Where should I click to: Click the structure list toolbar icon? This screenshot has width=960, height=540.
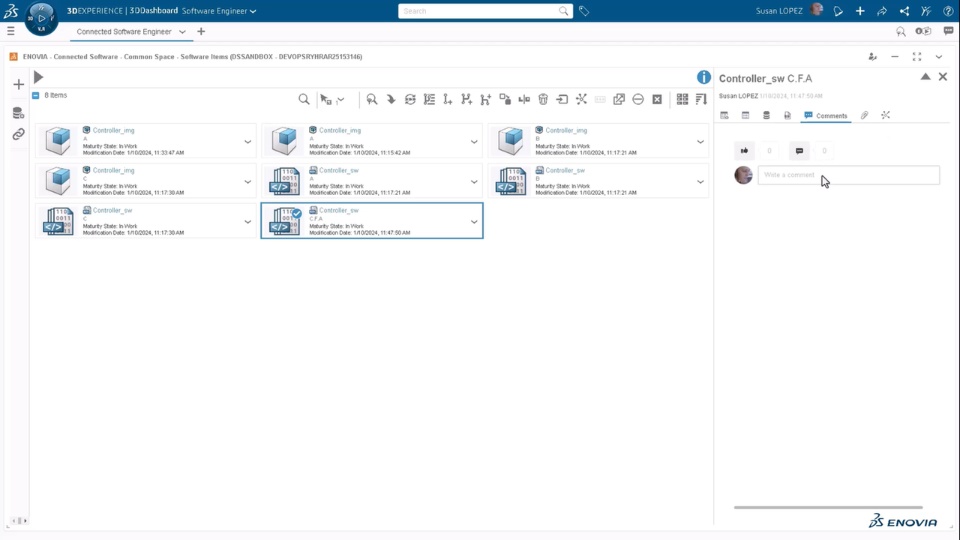429,99
